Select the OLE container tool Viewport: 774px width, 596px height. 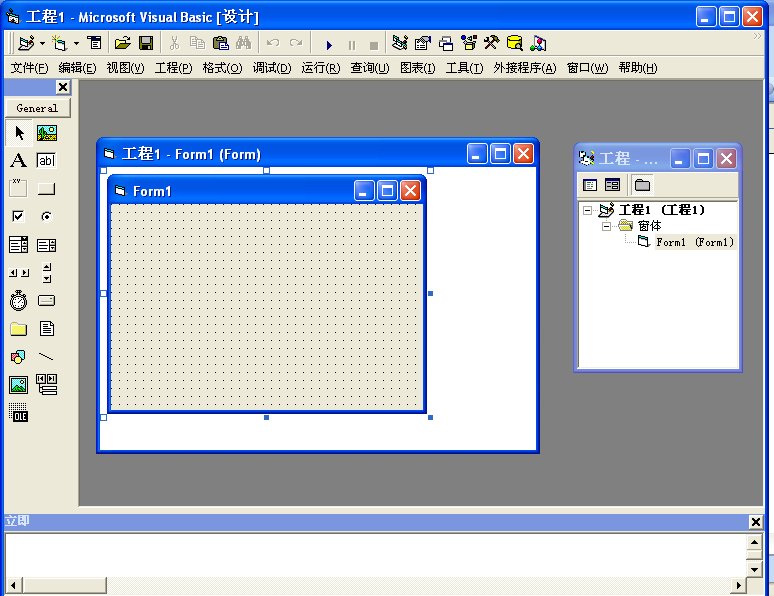(19, 412)
